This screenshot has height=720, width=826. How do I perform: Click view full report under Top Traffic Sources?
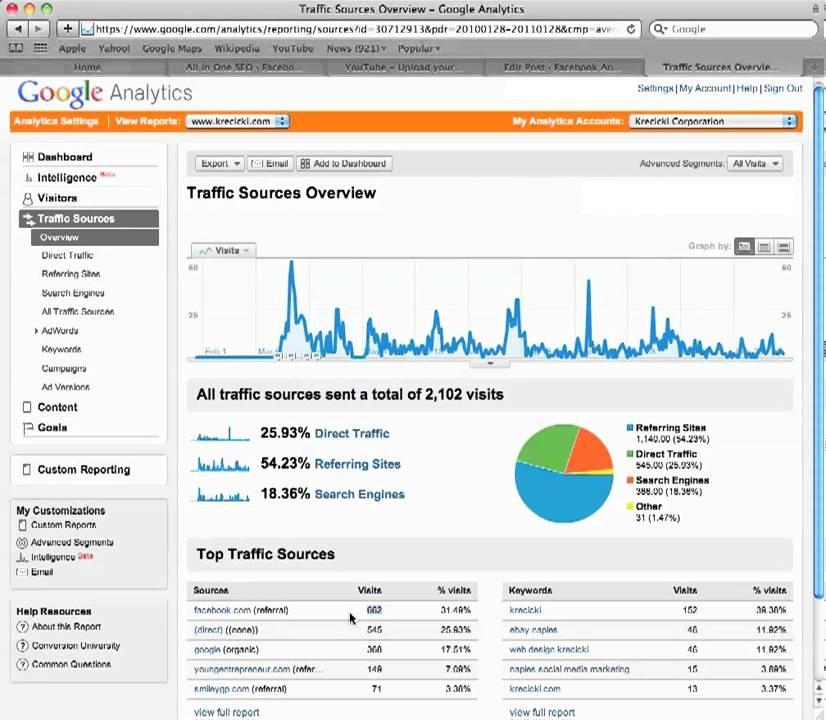[x=226, y=712]
